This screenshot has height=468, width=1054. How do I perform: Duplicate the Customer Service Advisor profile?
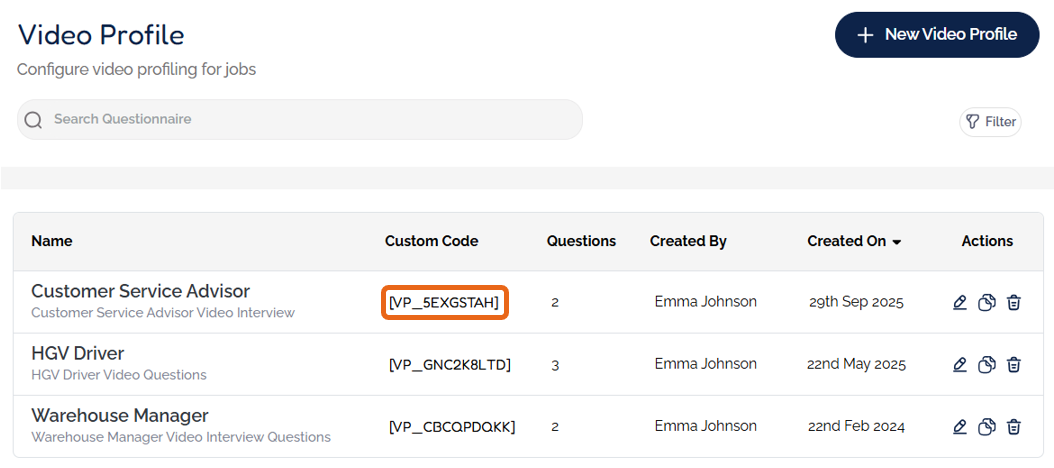click(987, 302)
